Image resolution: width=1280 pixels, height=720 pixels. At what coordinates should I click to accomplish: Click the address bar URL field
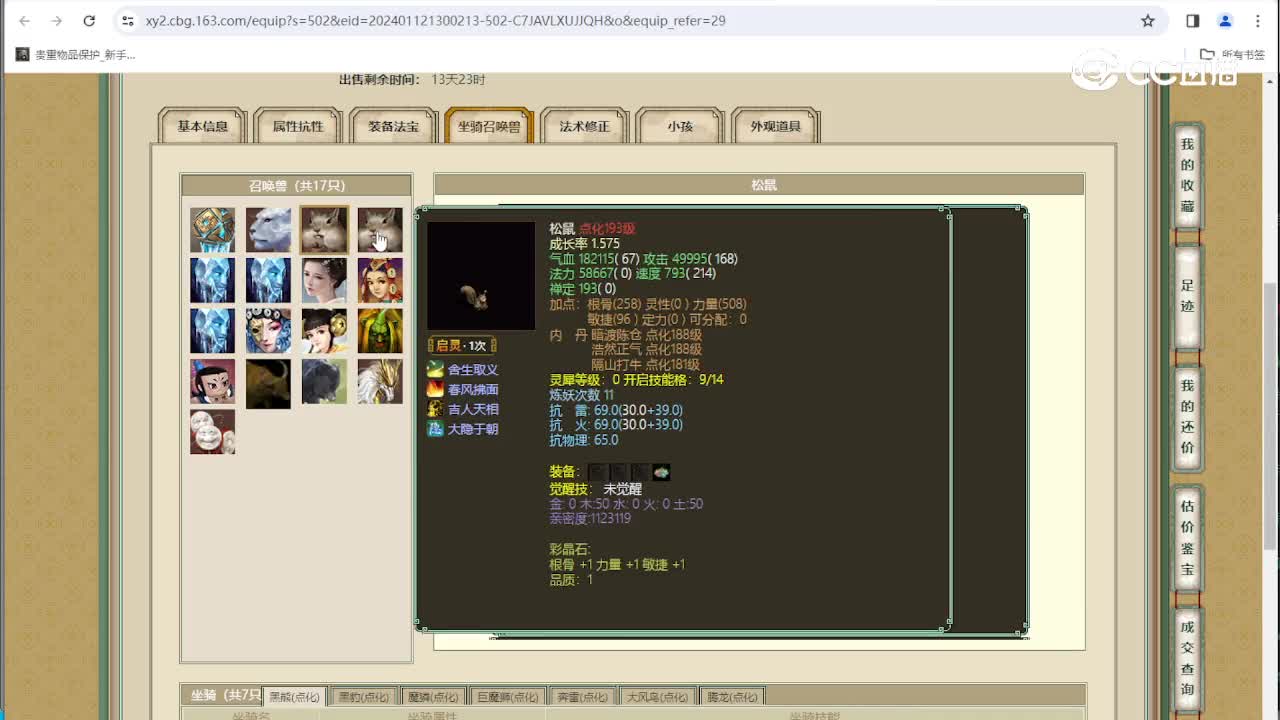pos(640,20)
